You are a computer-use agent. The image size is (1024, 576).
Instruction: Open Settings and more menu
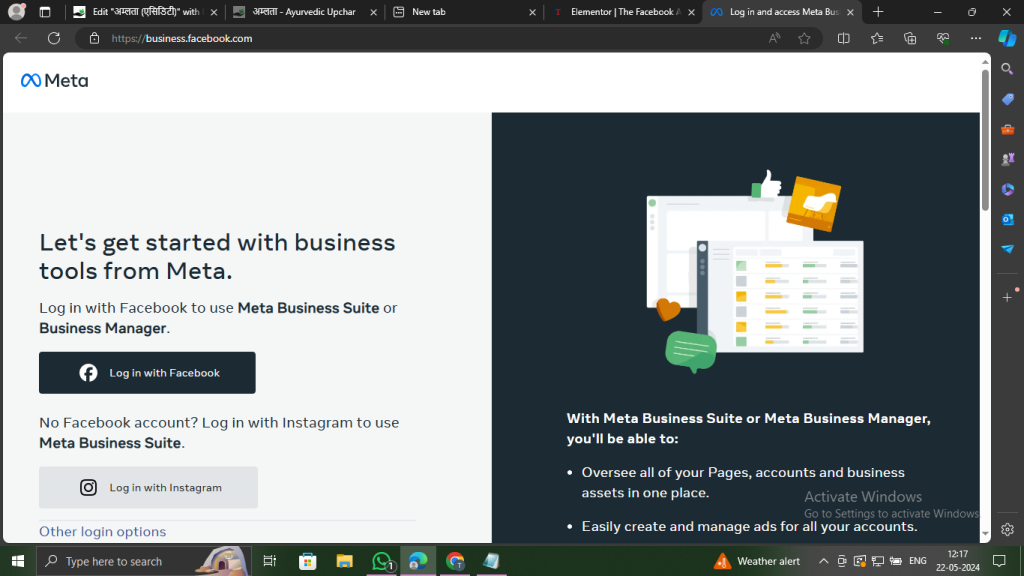976,39
